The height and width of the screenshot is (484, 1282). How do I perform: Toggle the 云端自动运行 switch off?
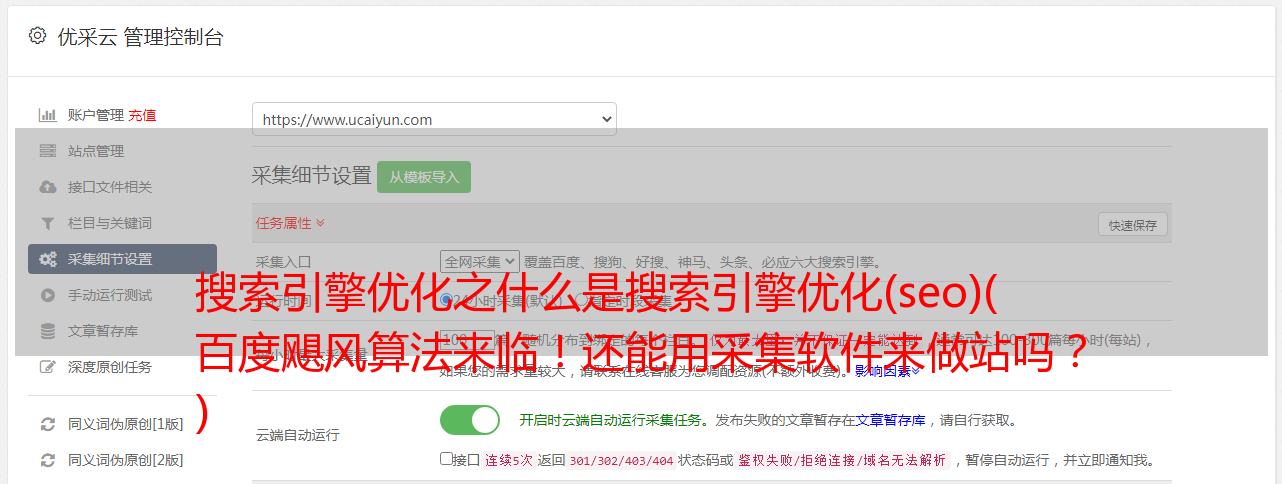click(x=469, y=420)
